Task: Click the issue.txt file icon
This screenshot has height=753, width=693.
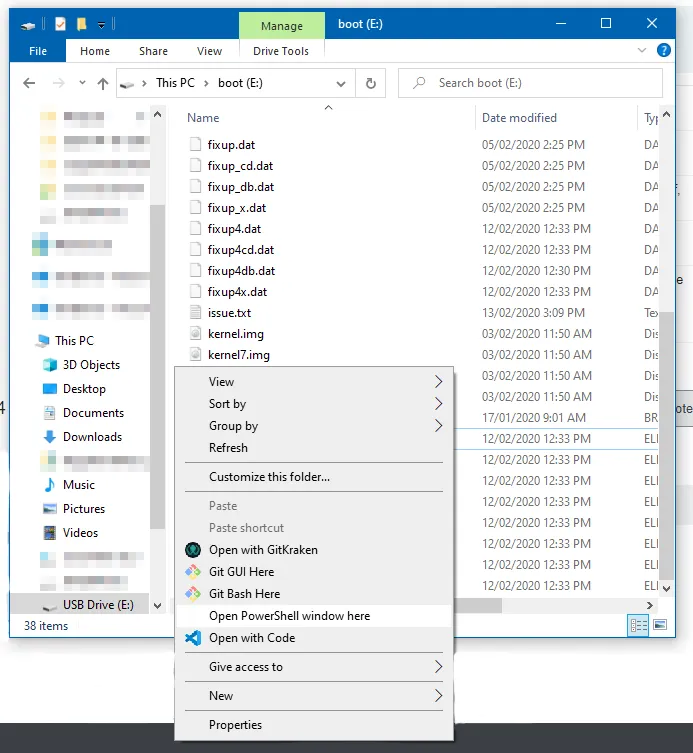Action: tap(195, 313)
